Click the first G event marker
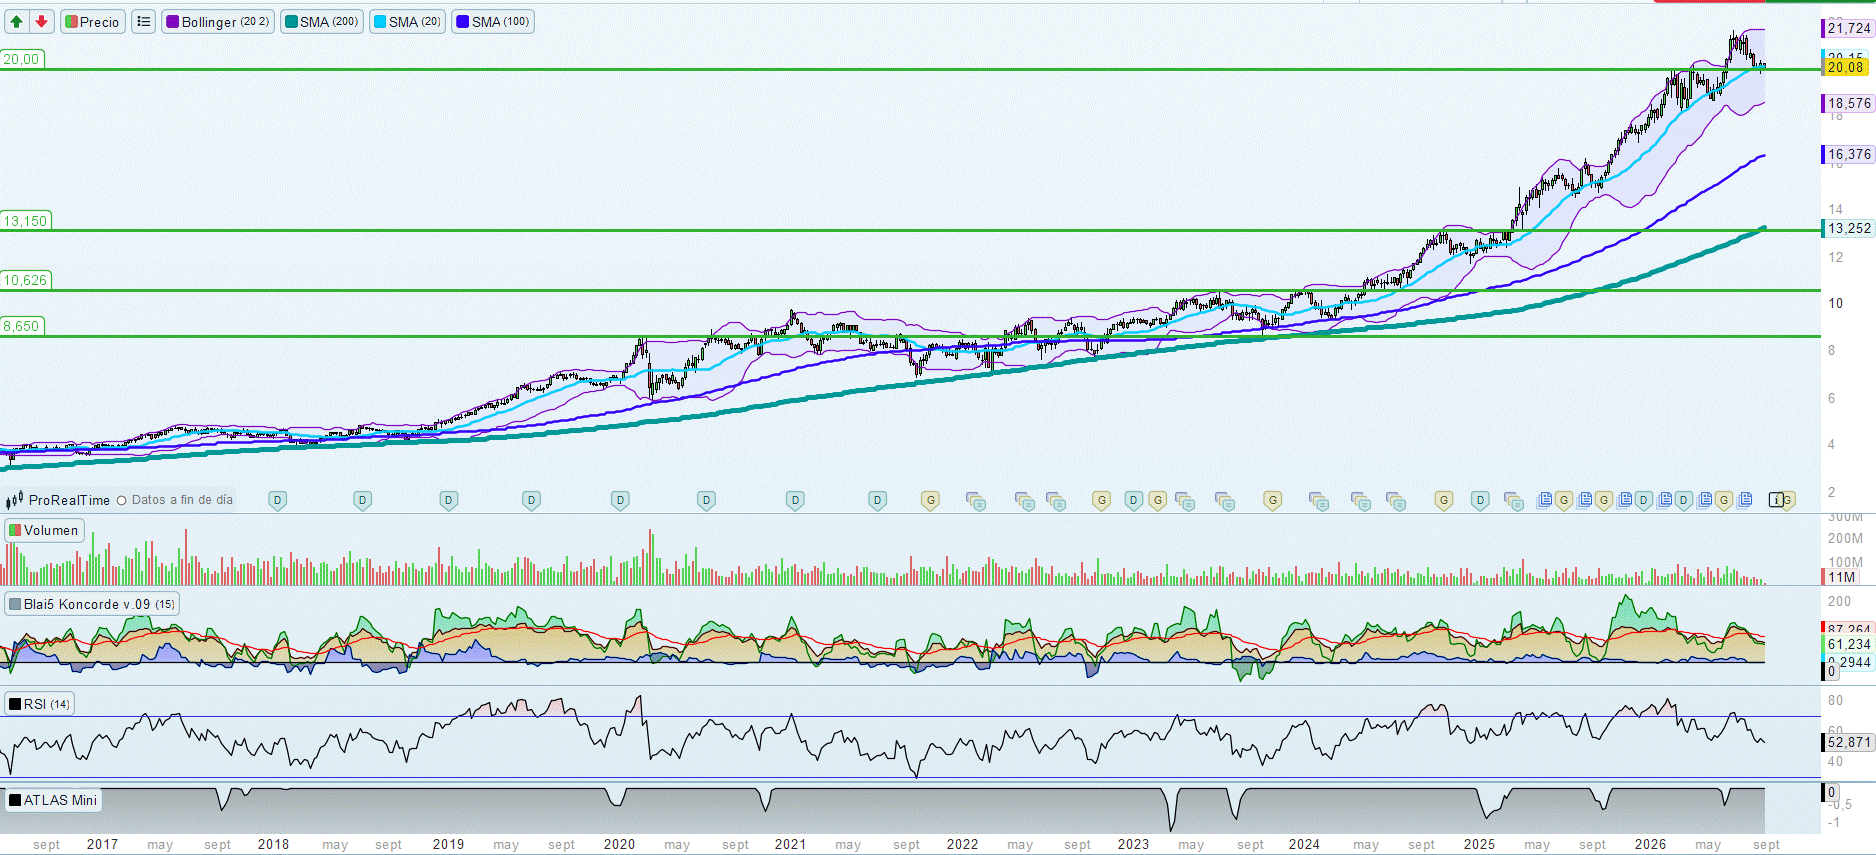This screenshot has width=1876, height=855. (931, 500)
